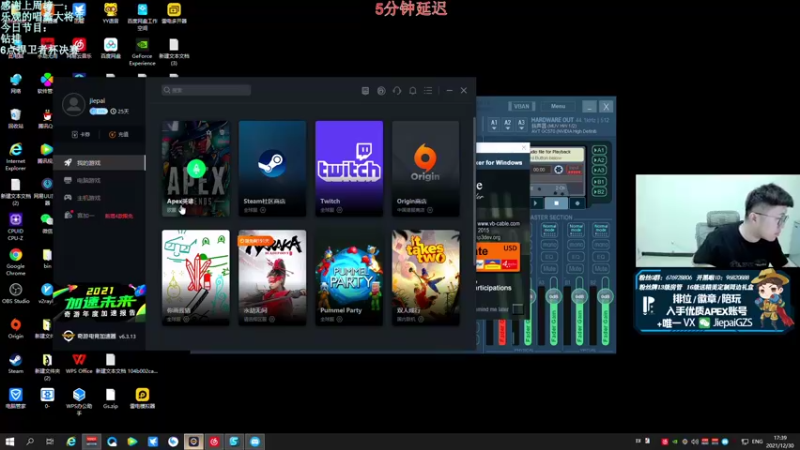Viewport: 800px width, 450px height.
Task: Open the notification bell in accelerator toolbar
Action: click(x=413, y=90)
